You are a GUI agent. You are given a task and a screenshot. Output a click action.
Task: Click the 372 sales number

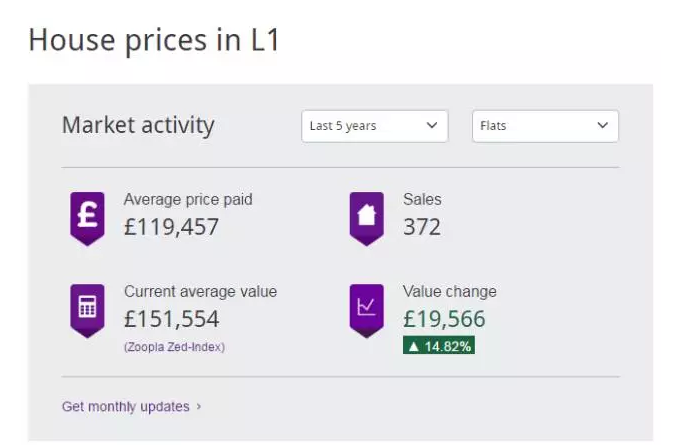[x=422, y=227]
